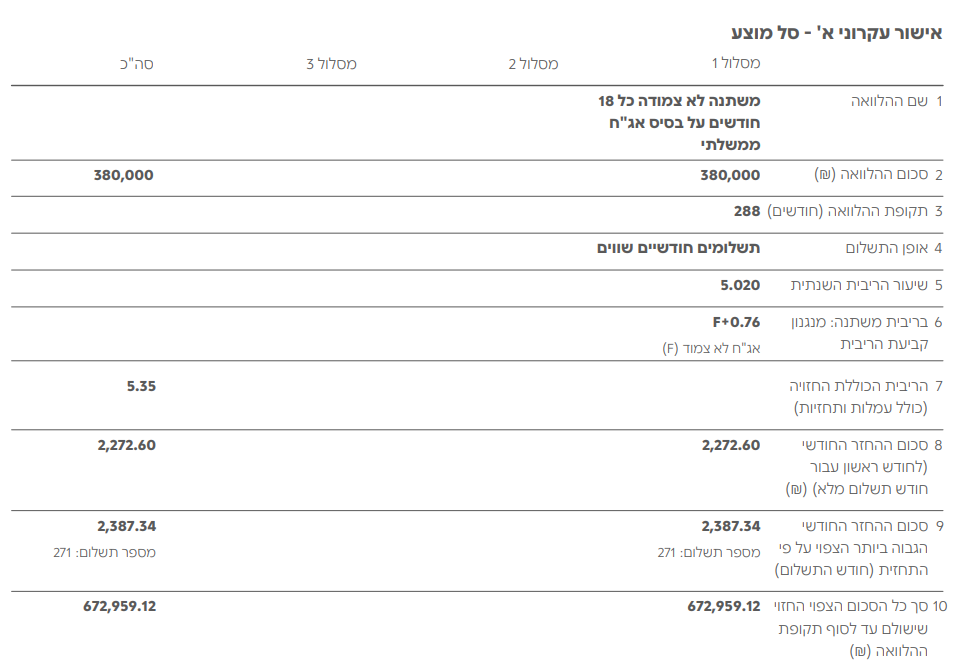Select the 5.35 total projected interest value
The width and height of the screenshot is (965, 662).
[x=141, y=385]
